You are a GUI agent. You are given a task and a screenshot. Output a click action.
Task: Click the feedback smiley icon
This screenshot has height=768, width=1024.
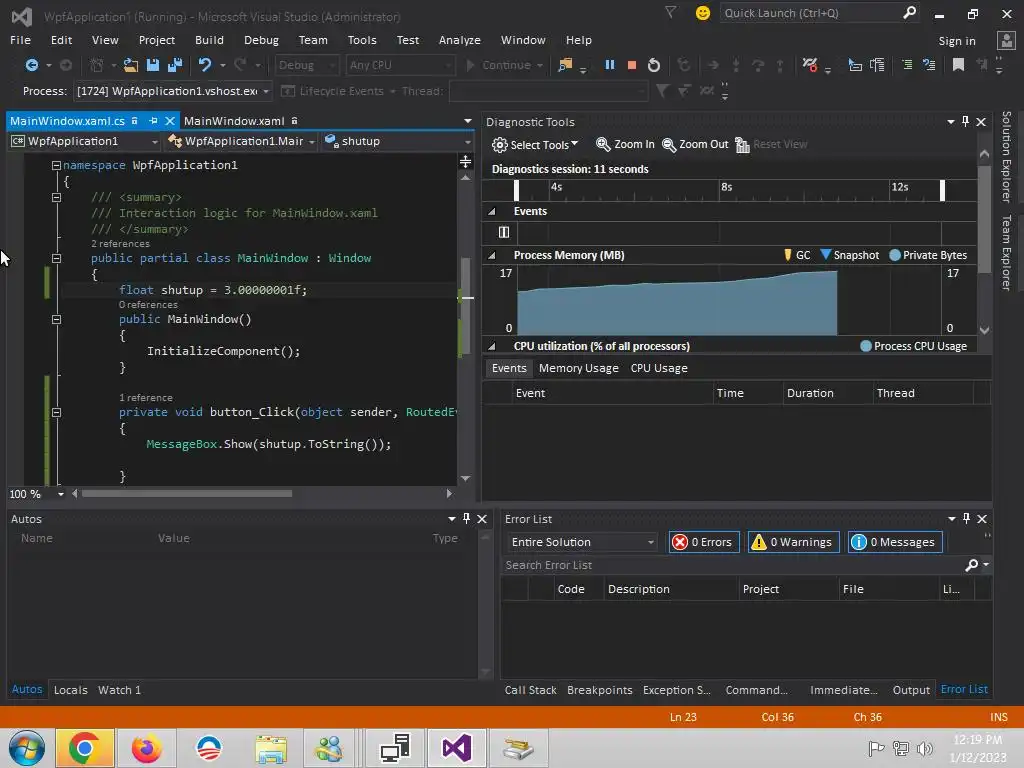click(x=703, y=13)
